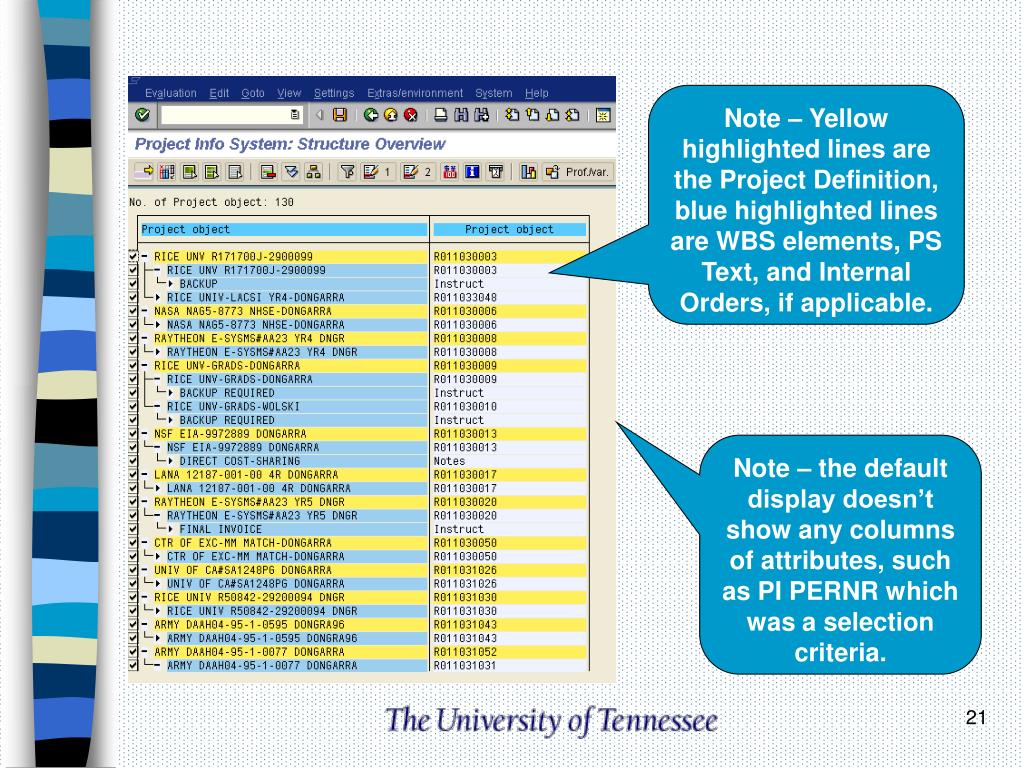Click the bar chart graphic icon
Viewport: 1024px width, 768px height.
click(528, 172)
